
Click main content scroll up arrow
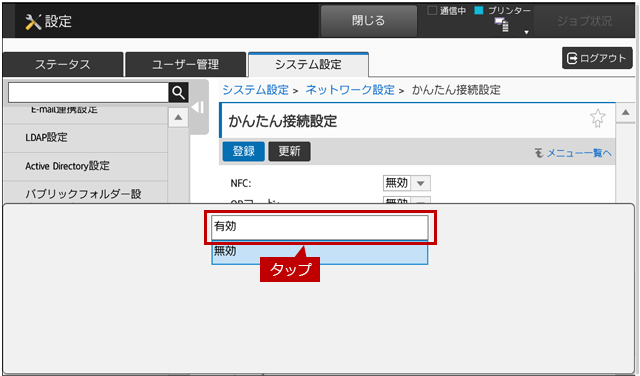(625, 113)
